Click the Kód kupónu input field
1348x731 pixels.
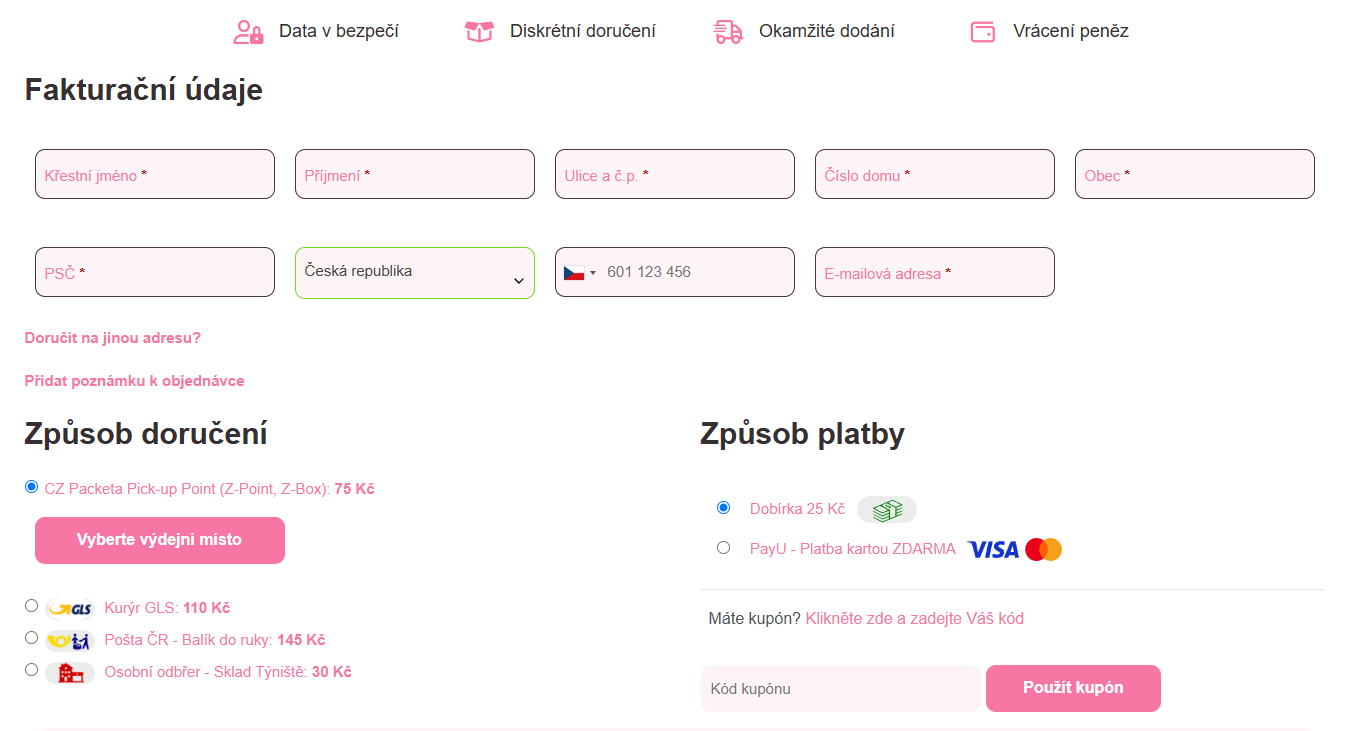(x=840, y=688)
